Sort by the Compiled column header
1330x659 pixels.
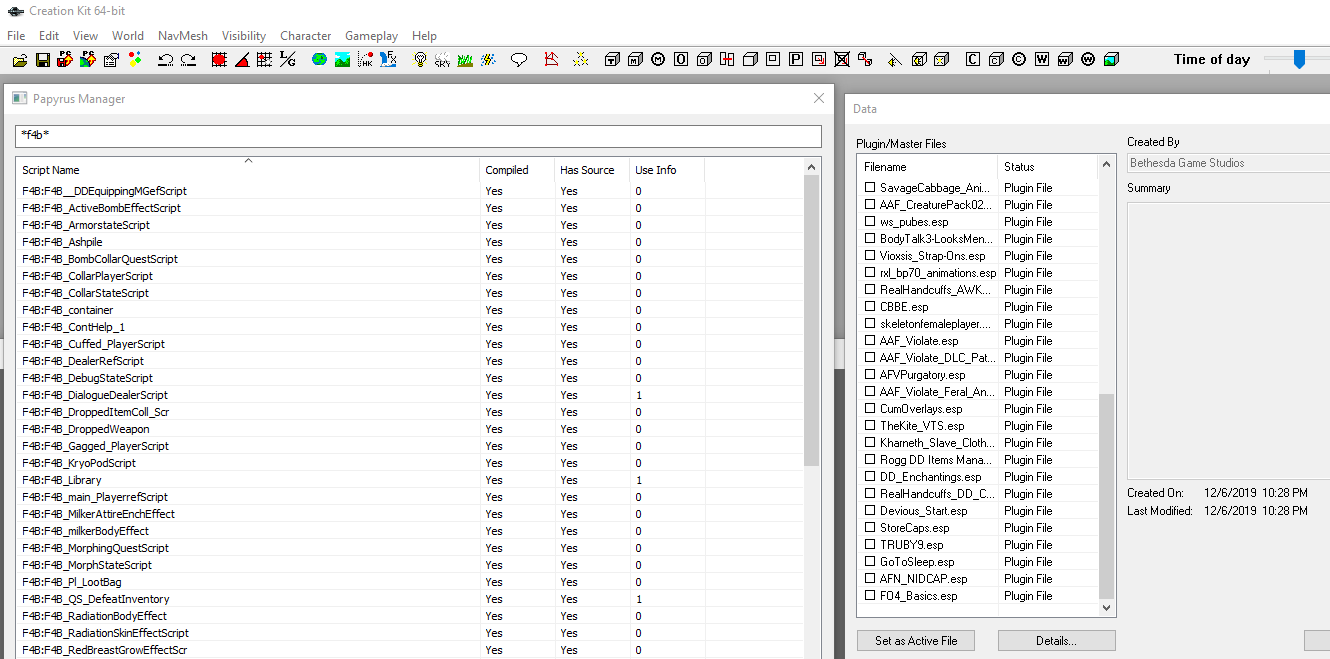coord(516,170)
